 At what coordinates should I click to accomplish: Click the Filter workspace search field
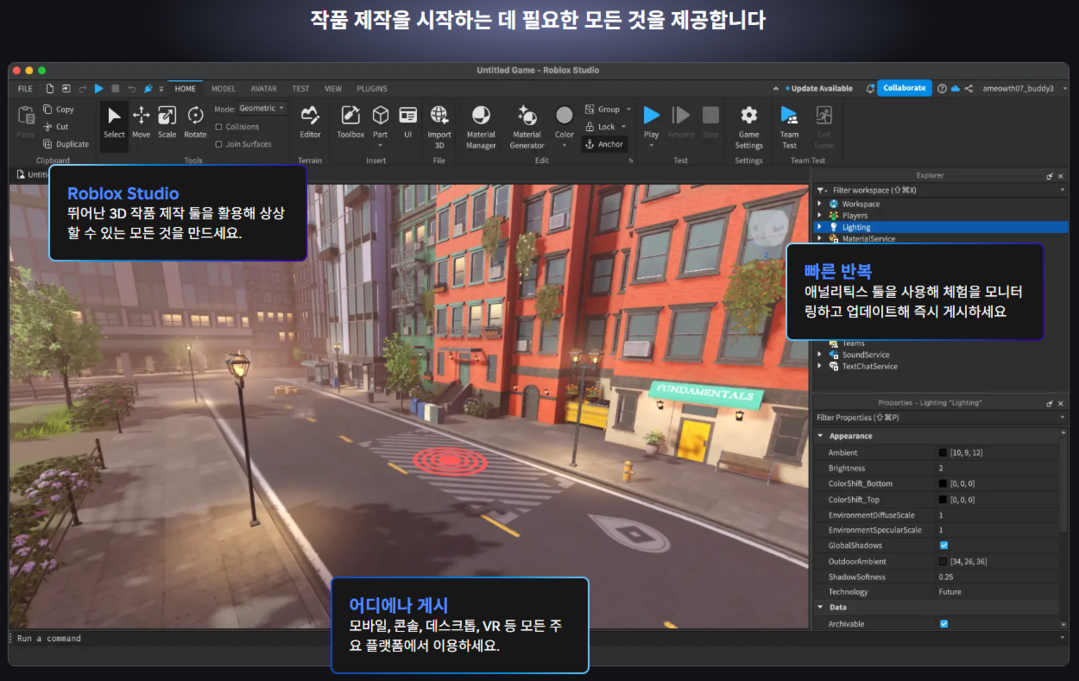(940, 190)
